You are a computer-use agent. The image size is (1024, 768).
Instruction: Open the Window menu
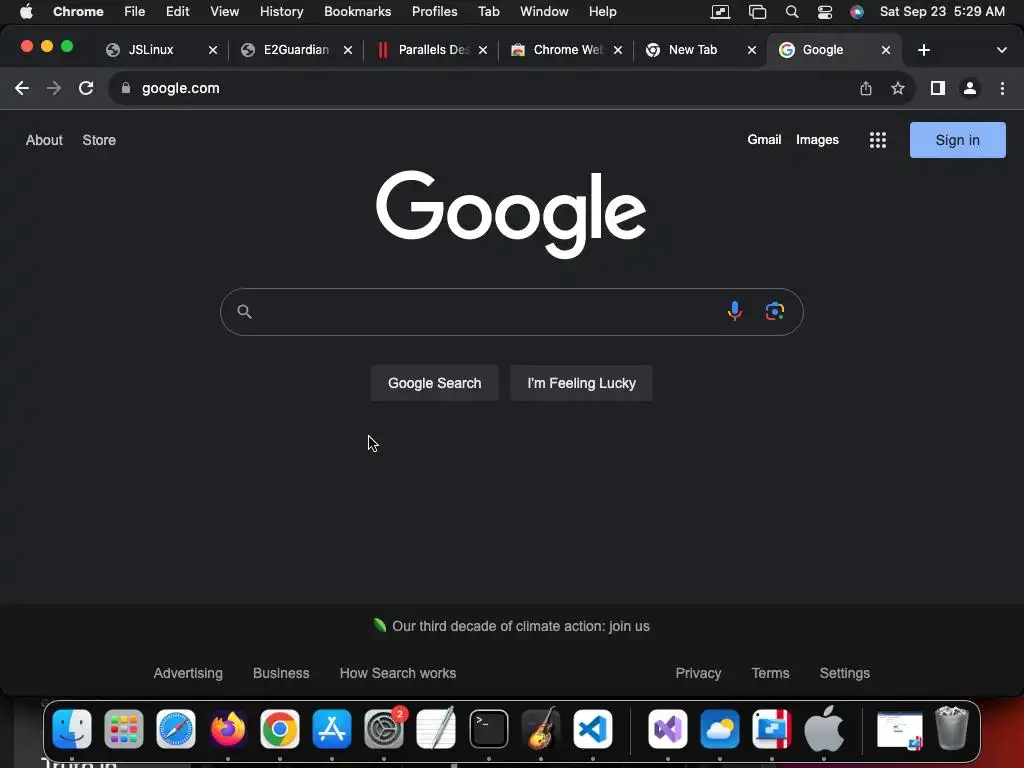(x=544, y=12)
